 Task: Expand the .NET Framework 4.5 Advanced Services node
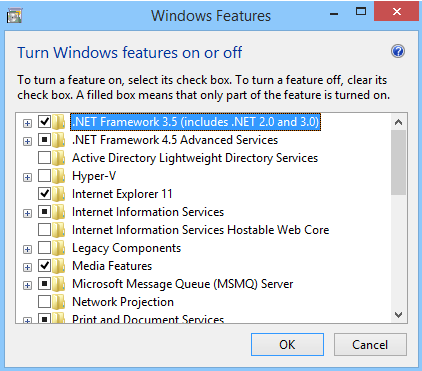coord(27,141)
